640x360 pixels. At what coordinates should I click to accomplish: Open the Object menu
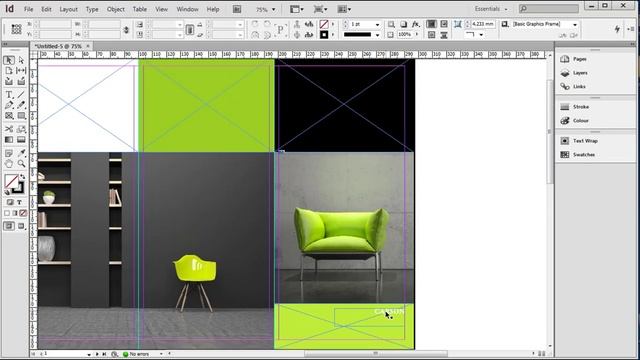click(116, 9)
